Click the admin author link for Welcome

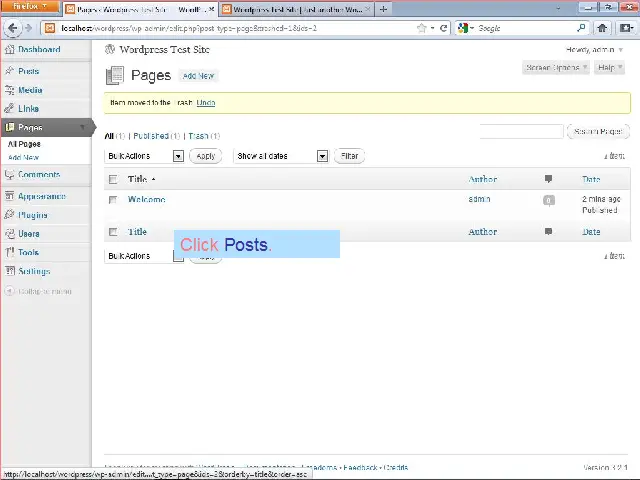coord(479,199)
